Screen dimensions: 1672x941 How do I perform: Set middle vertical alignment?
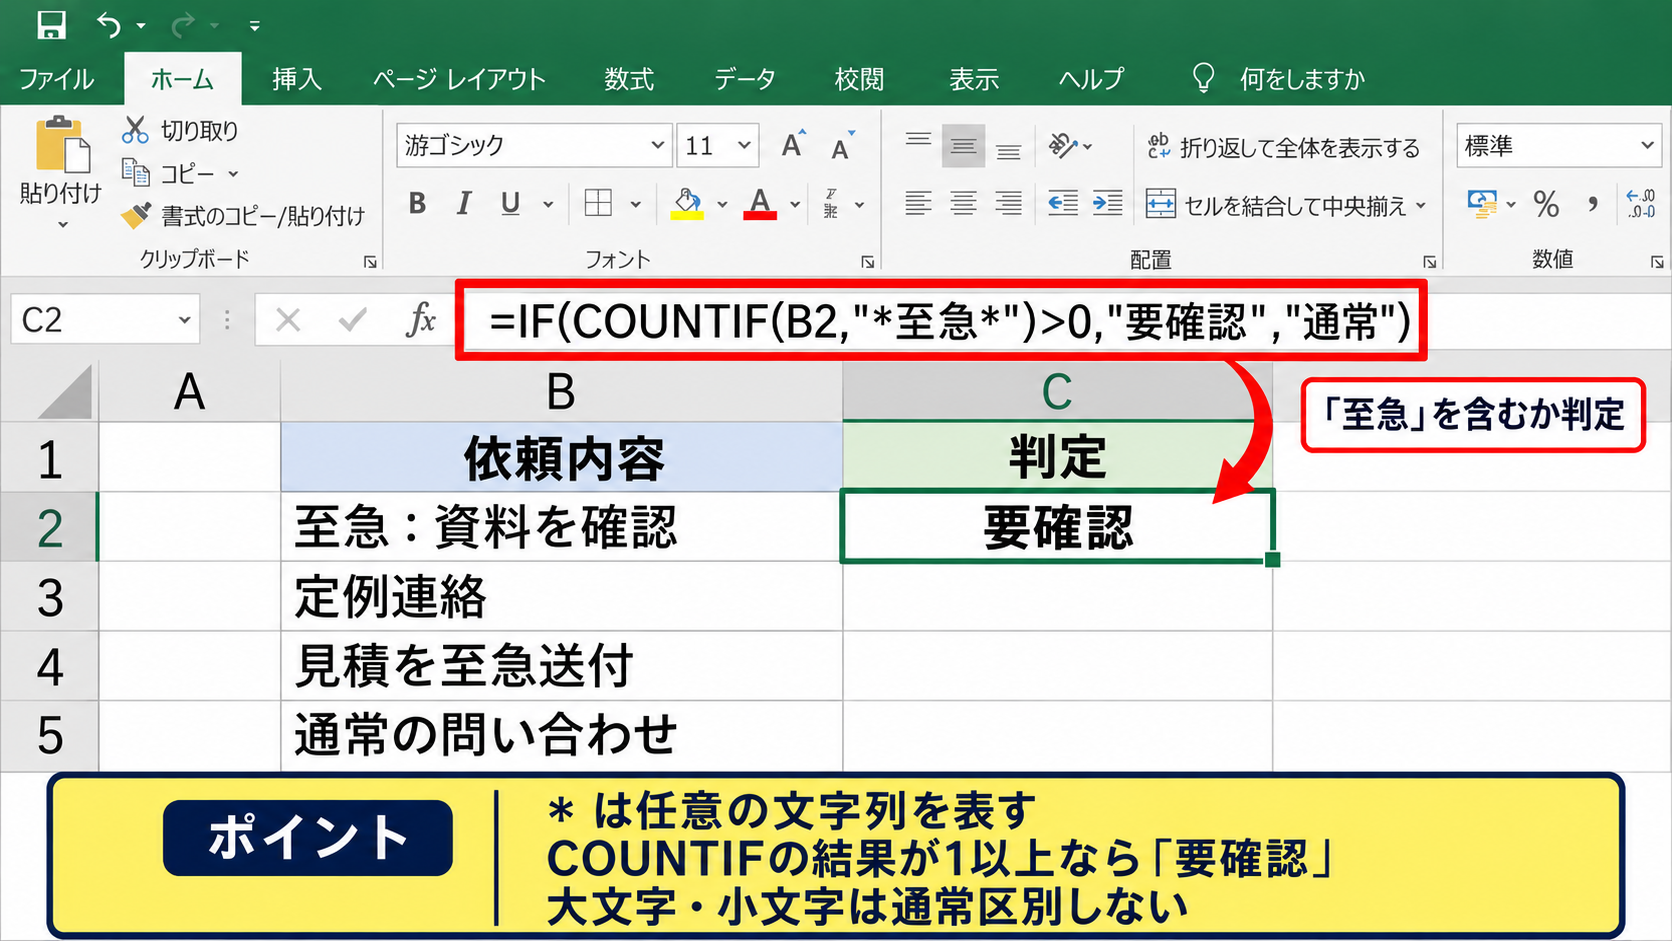963,146
